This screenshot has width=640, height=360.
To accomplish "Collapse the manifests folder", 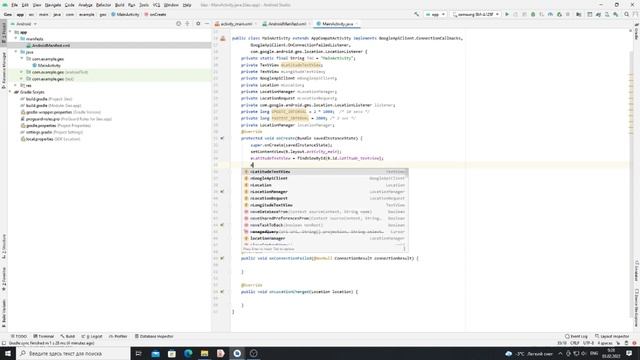I will 16,38.
